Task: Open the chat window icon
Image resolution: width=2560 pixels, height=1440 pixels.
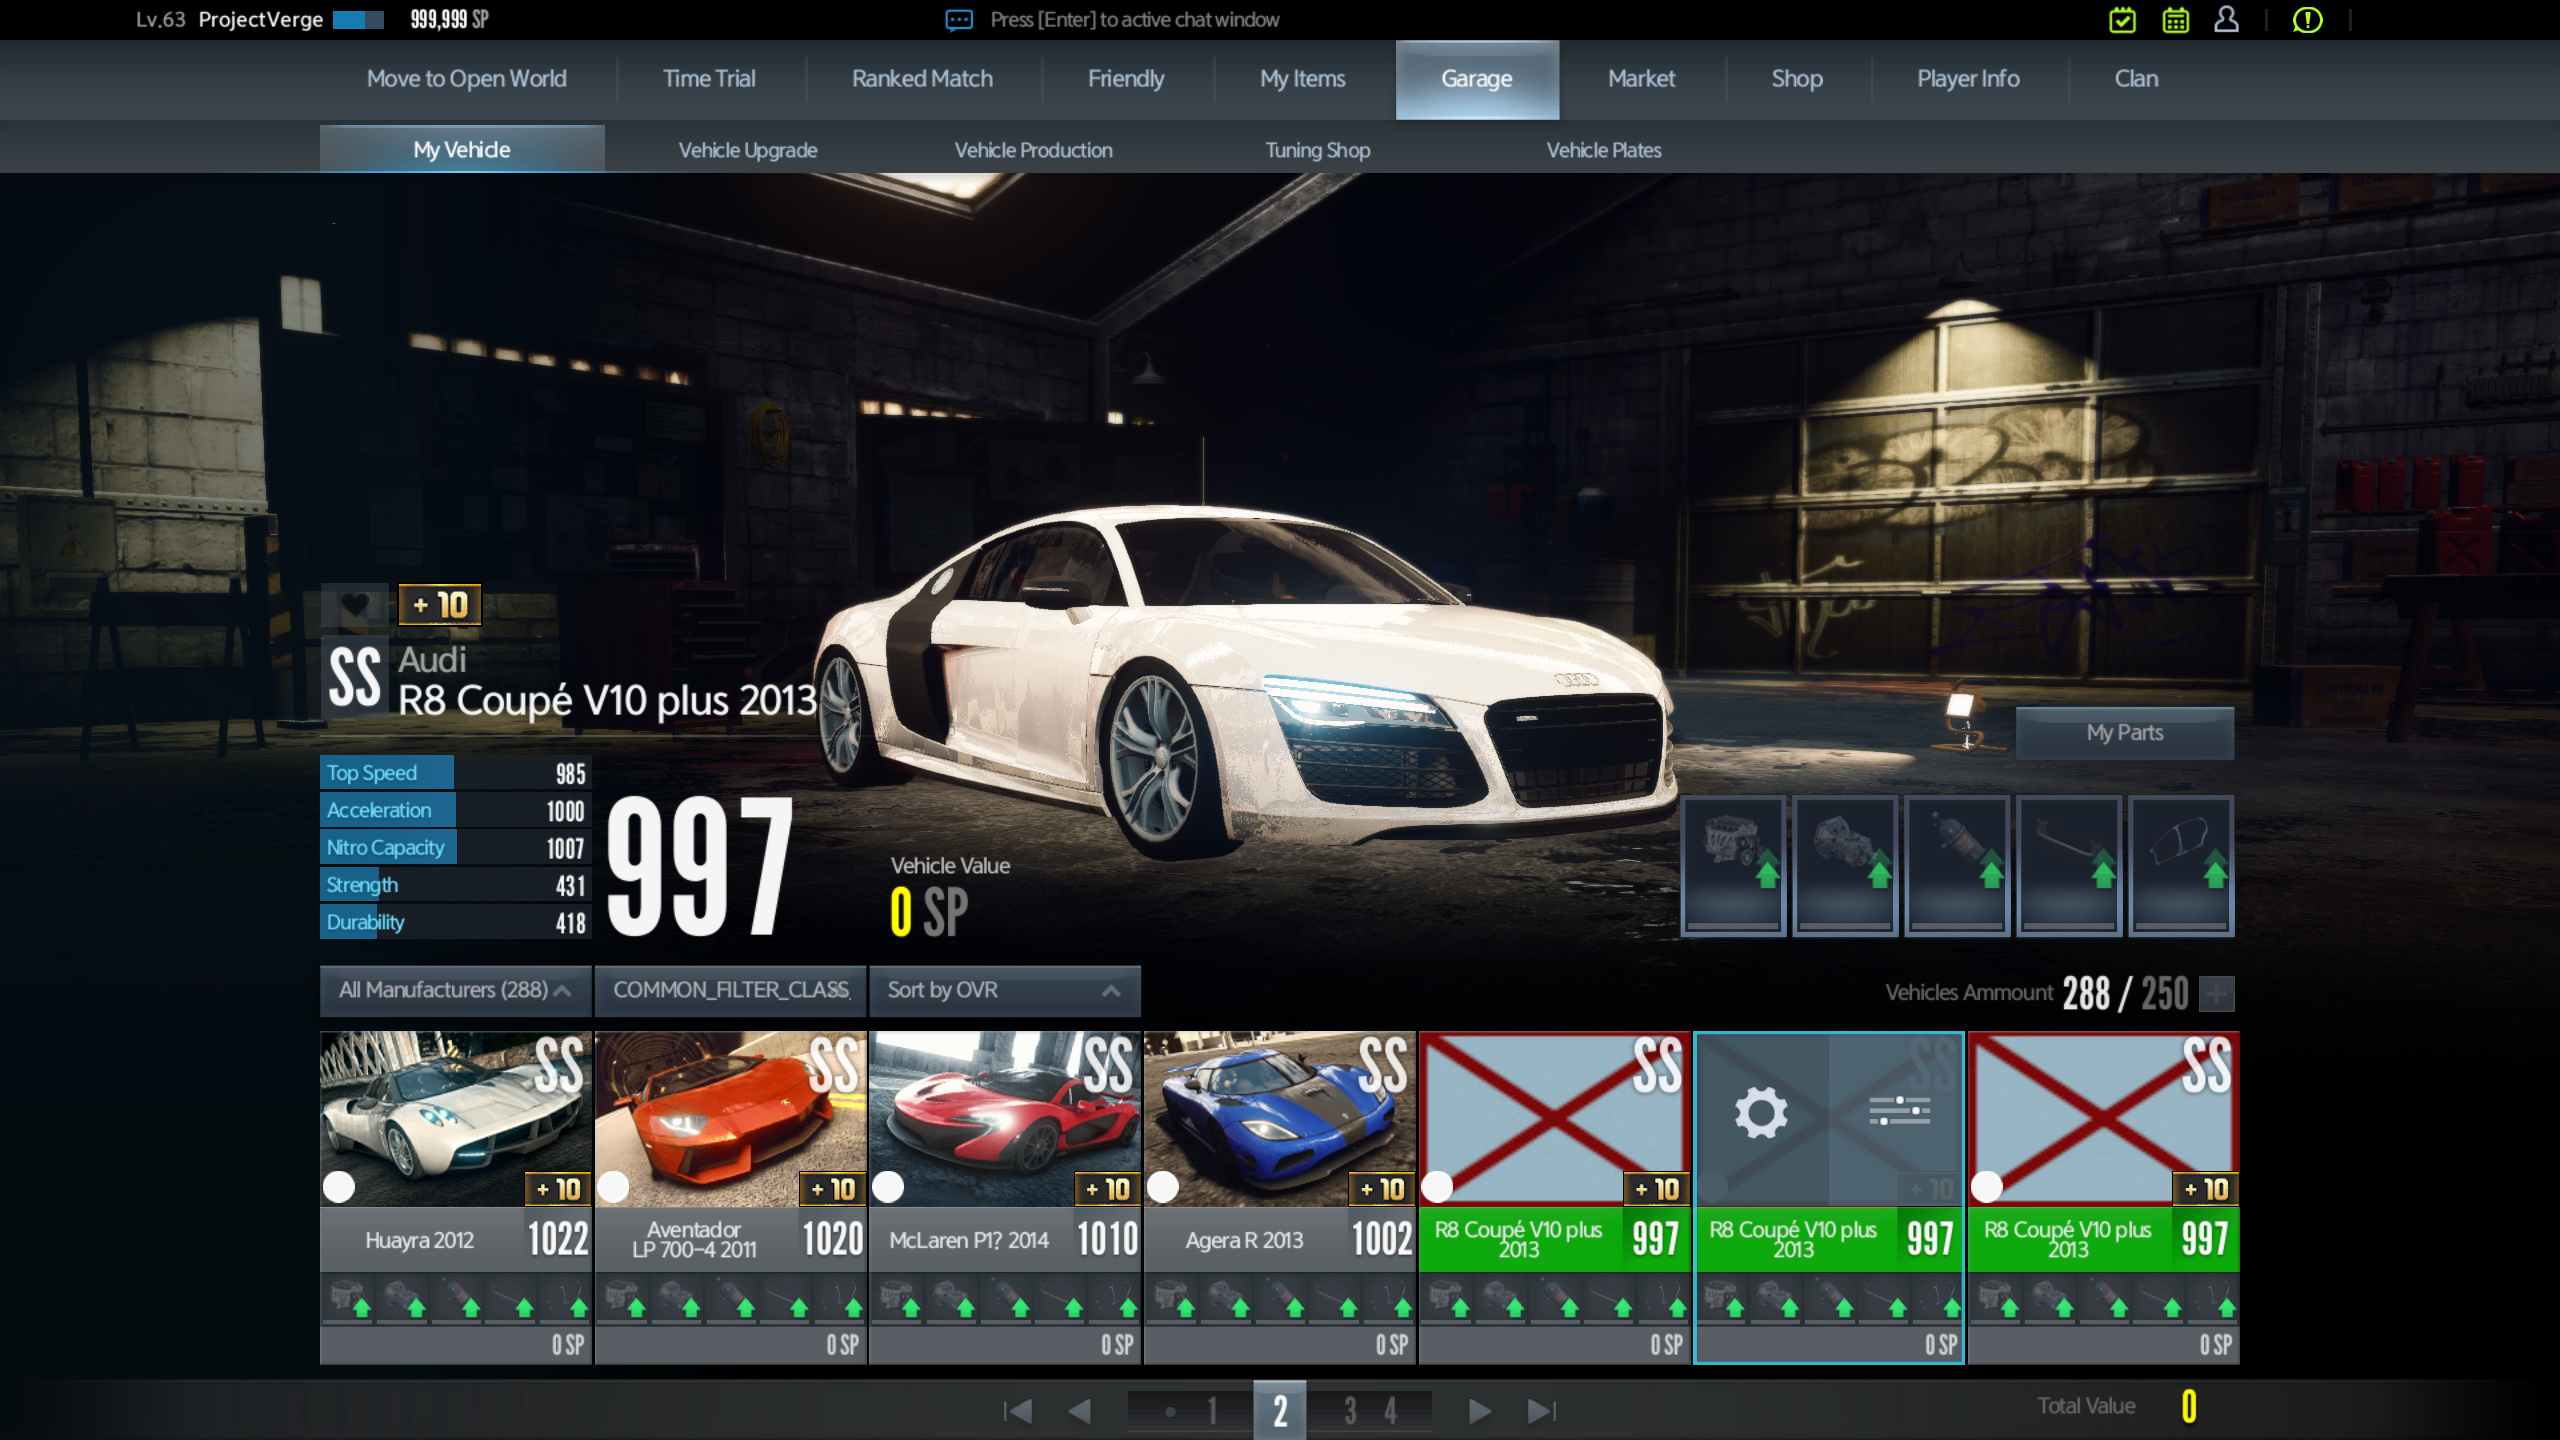Action: click(x=959, y=20)
